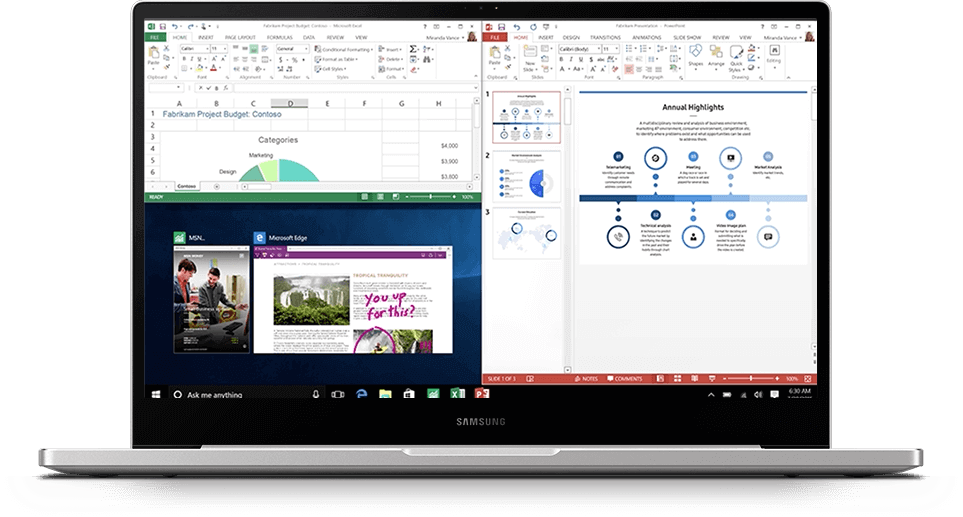Click Paste icon in PowerPoint Clipboard group
This screenshot has width=963, height=517.
(495, 53)
